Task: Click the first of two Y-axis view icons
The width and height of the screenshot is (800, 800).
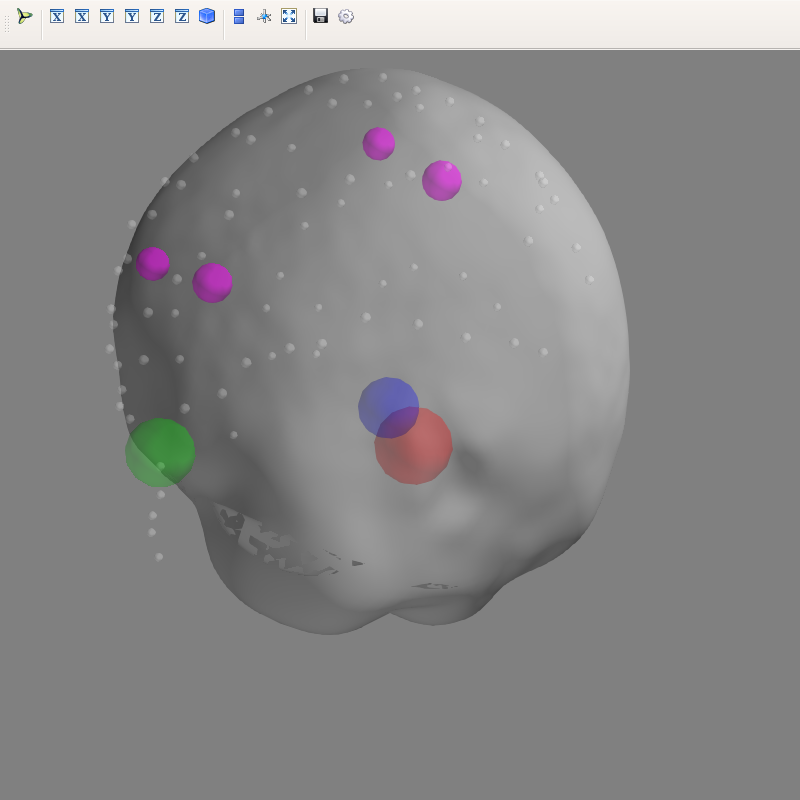Action: pos(107,16)
